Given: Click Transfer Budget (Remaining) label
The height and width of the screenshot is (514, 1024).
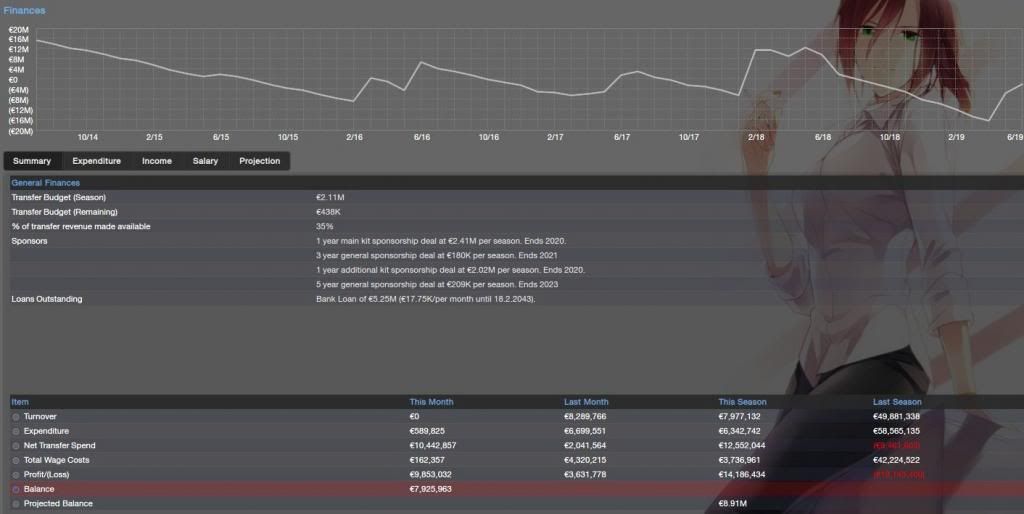Looking at the screenshot, I should 64,212.
